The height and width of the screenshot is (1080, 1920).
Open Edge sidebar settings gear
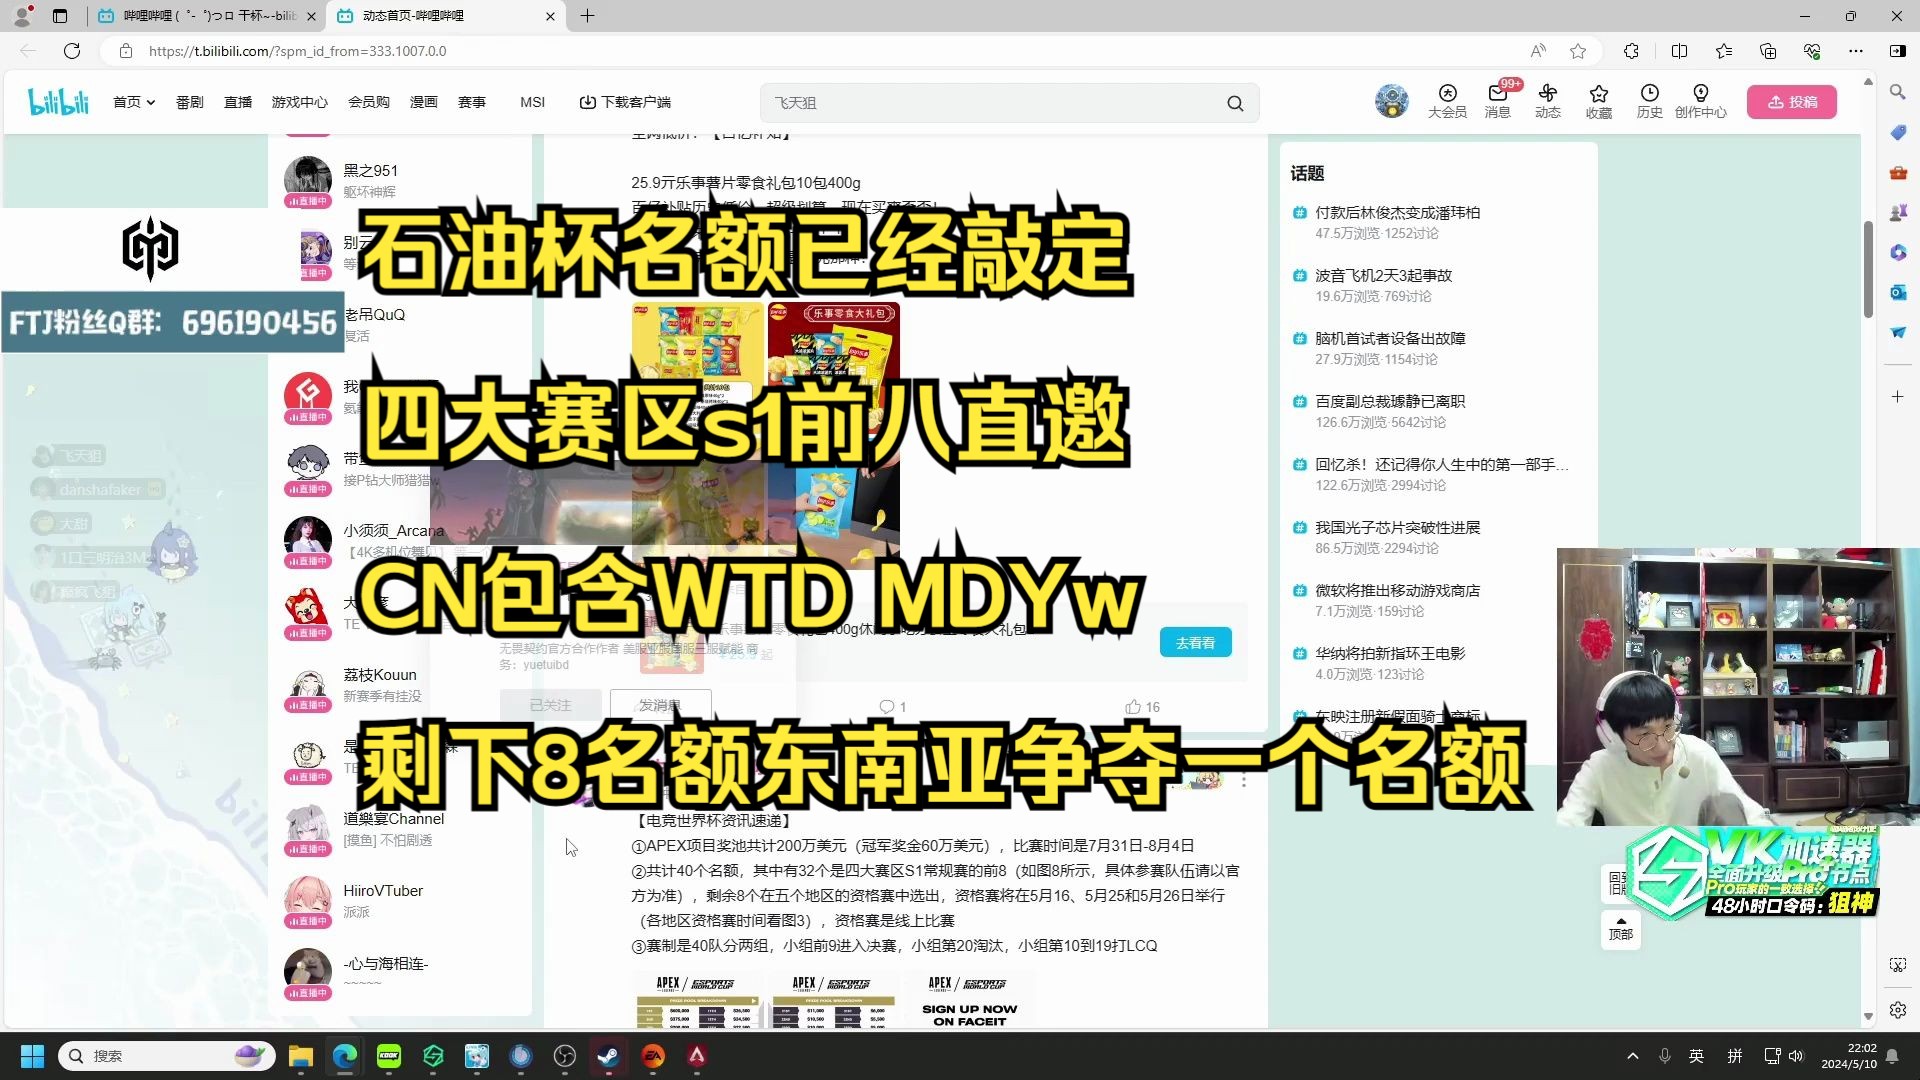click(x=1898, y=1010)
